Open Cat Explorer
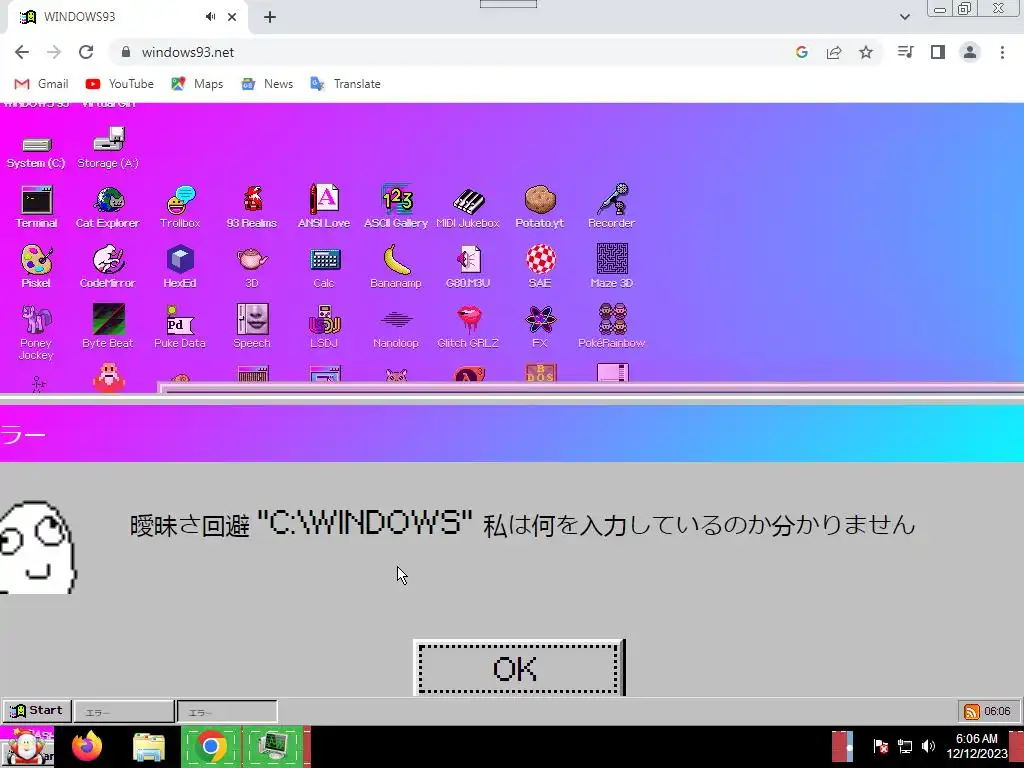The image size is (1024, 768). [108, 207]
